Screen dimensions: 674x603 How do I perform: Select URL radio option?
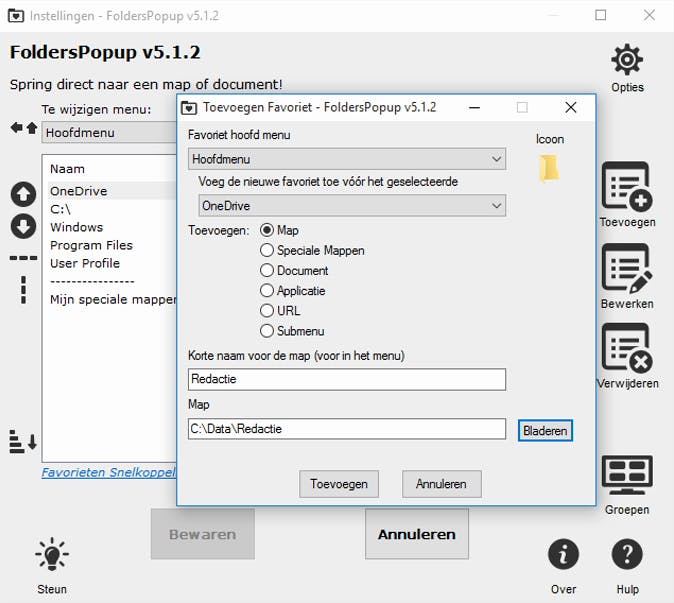(x=280, y=311)
